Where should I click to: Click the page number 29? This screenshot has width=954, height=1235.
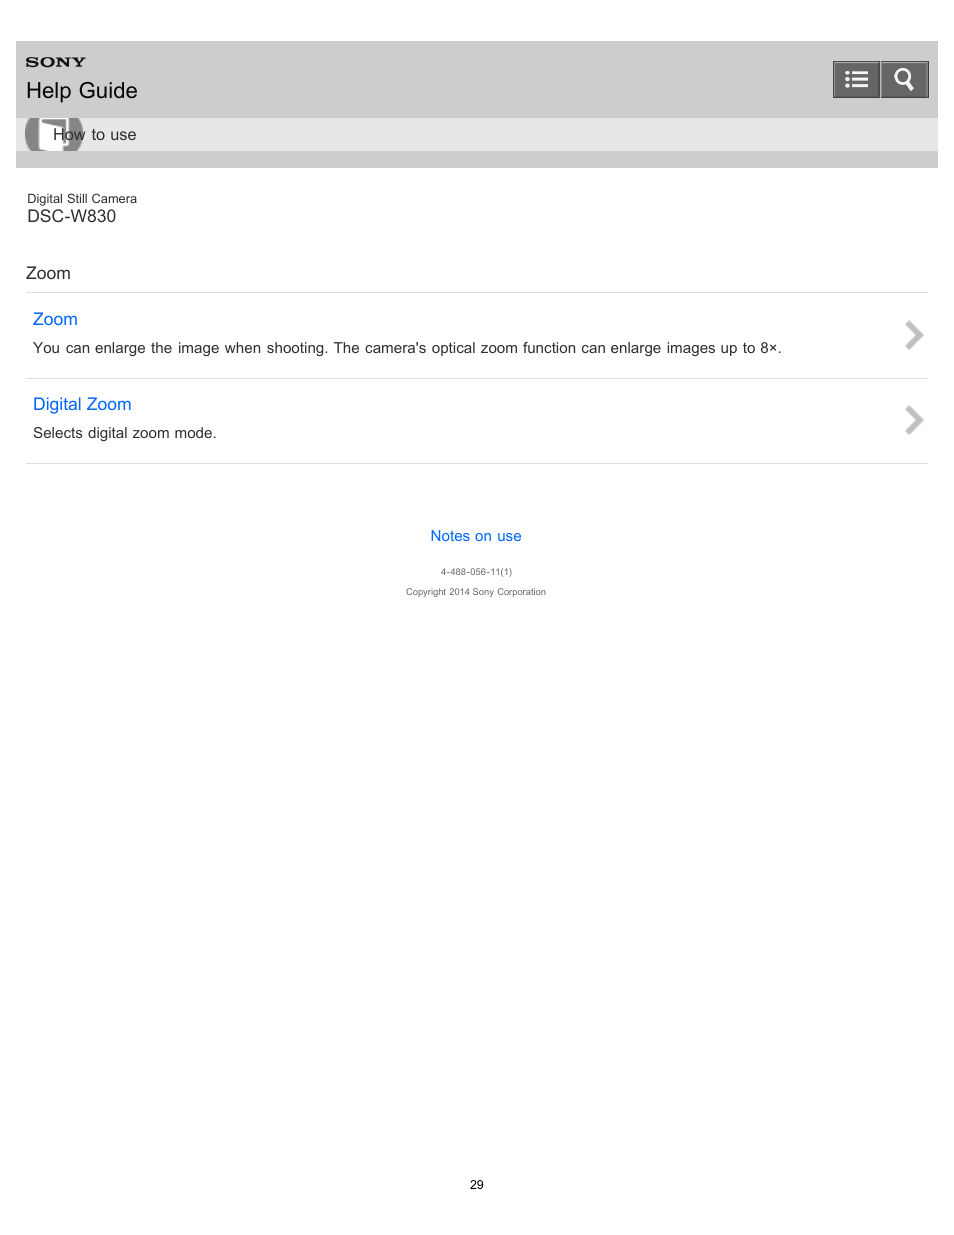tap(477, 1185)
